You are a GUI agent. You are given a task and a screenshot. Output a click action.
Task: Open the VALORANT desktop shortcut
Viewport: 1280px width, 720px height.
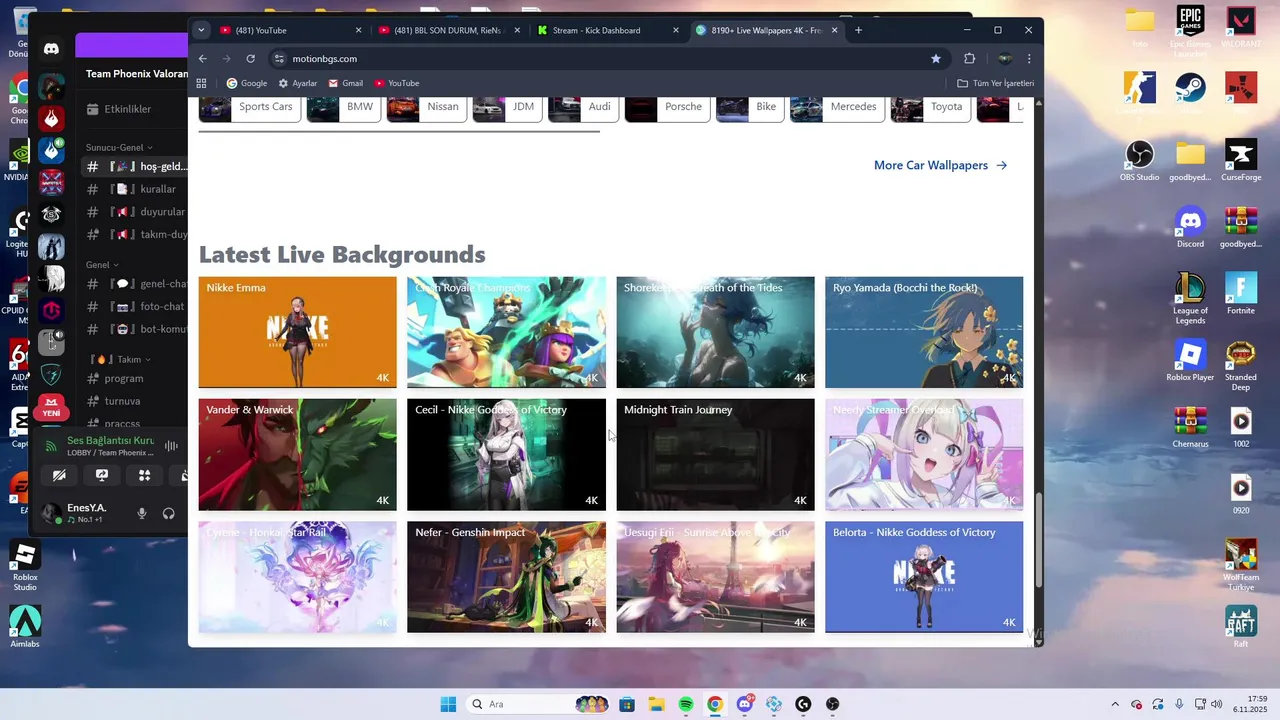click(x=1241, y=27)
